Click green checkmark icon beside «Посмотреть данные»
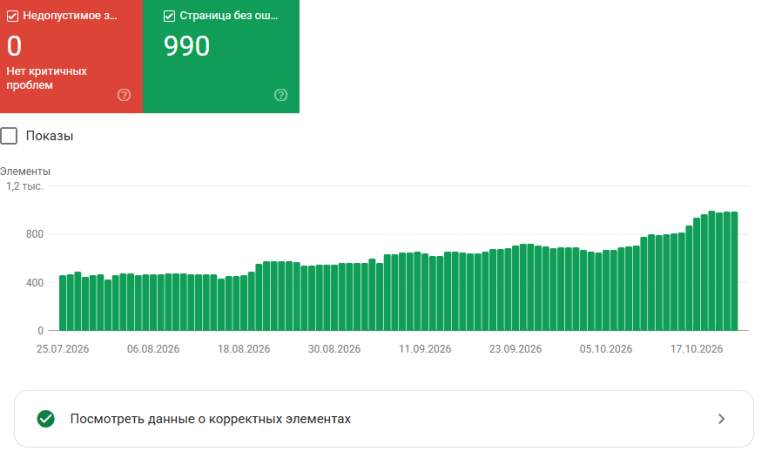This screenshot has height=458, width=768. 46,419
